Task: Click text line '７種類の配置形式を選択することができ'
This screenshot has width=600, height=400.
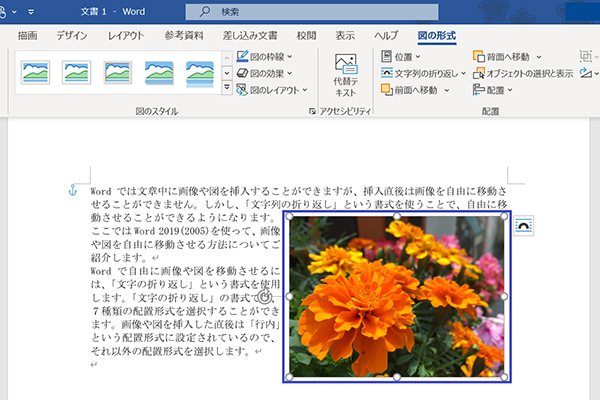Action: (186, 311)
